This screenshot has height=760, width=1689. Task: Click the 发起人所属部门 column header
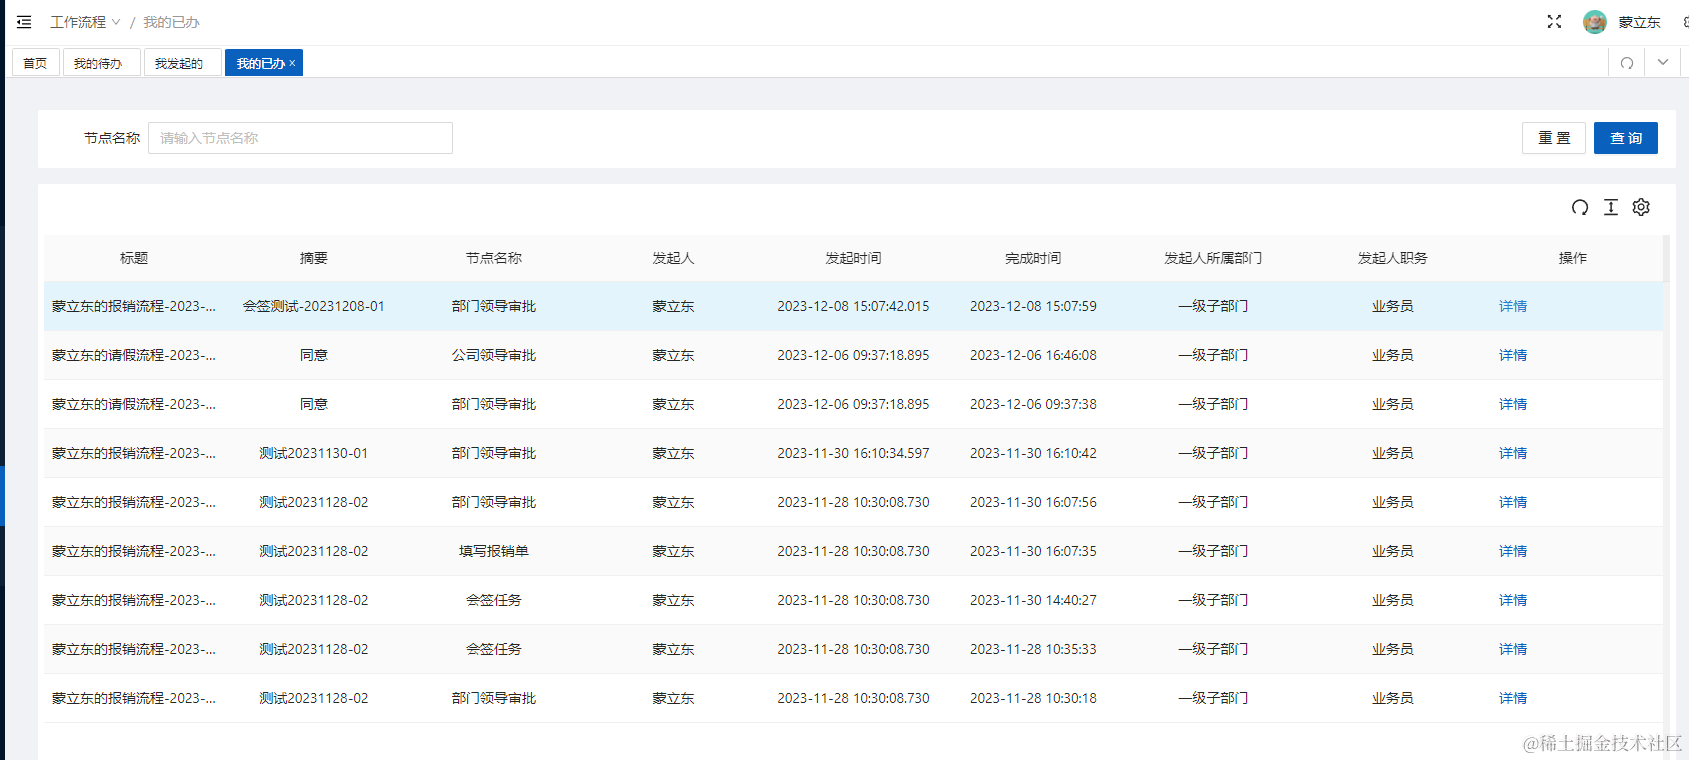pyautogui.click(x=1213, y=258)
